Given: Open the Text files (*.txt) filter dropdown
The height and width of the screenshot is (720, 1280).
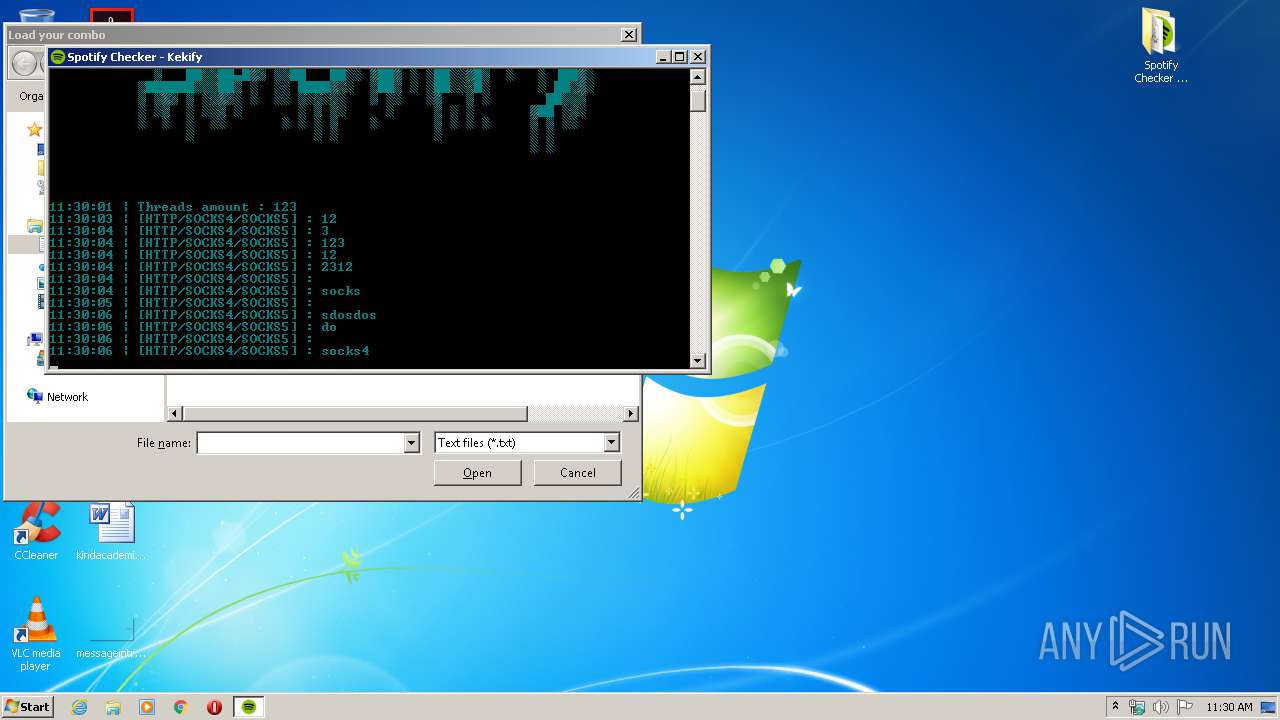Looking at the screenshot, I should point(527,443).
